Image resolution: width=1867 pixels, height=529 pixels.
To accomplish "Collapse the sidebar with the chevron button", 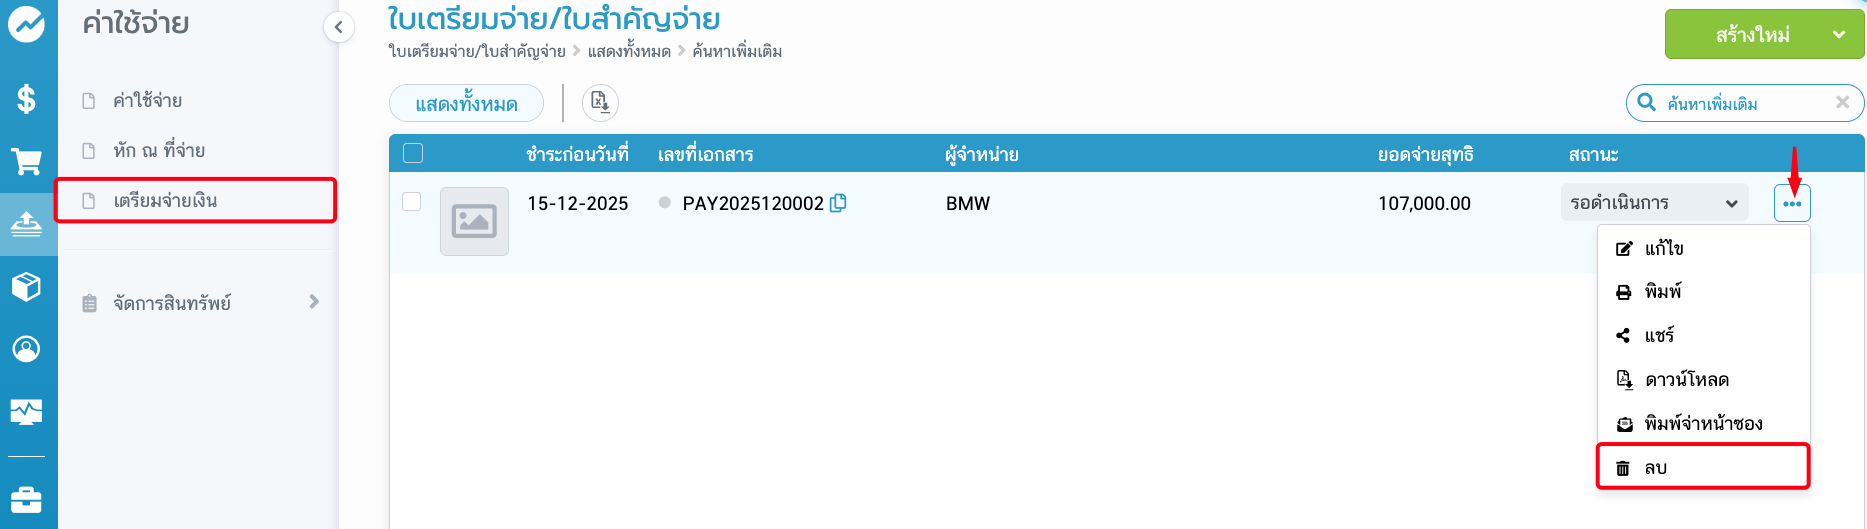I will click(339, 27).
